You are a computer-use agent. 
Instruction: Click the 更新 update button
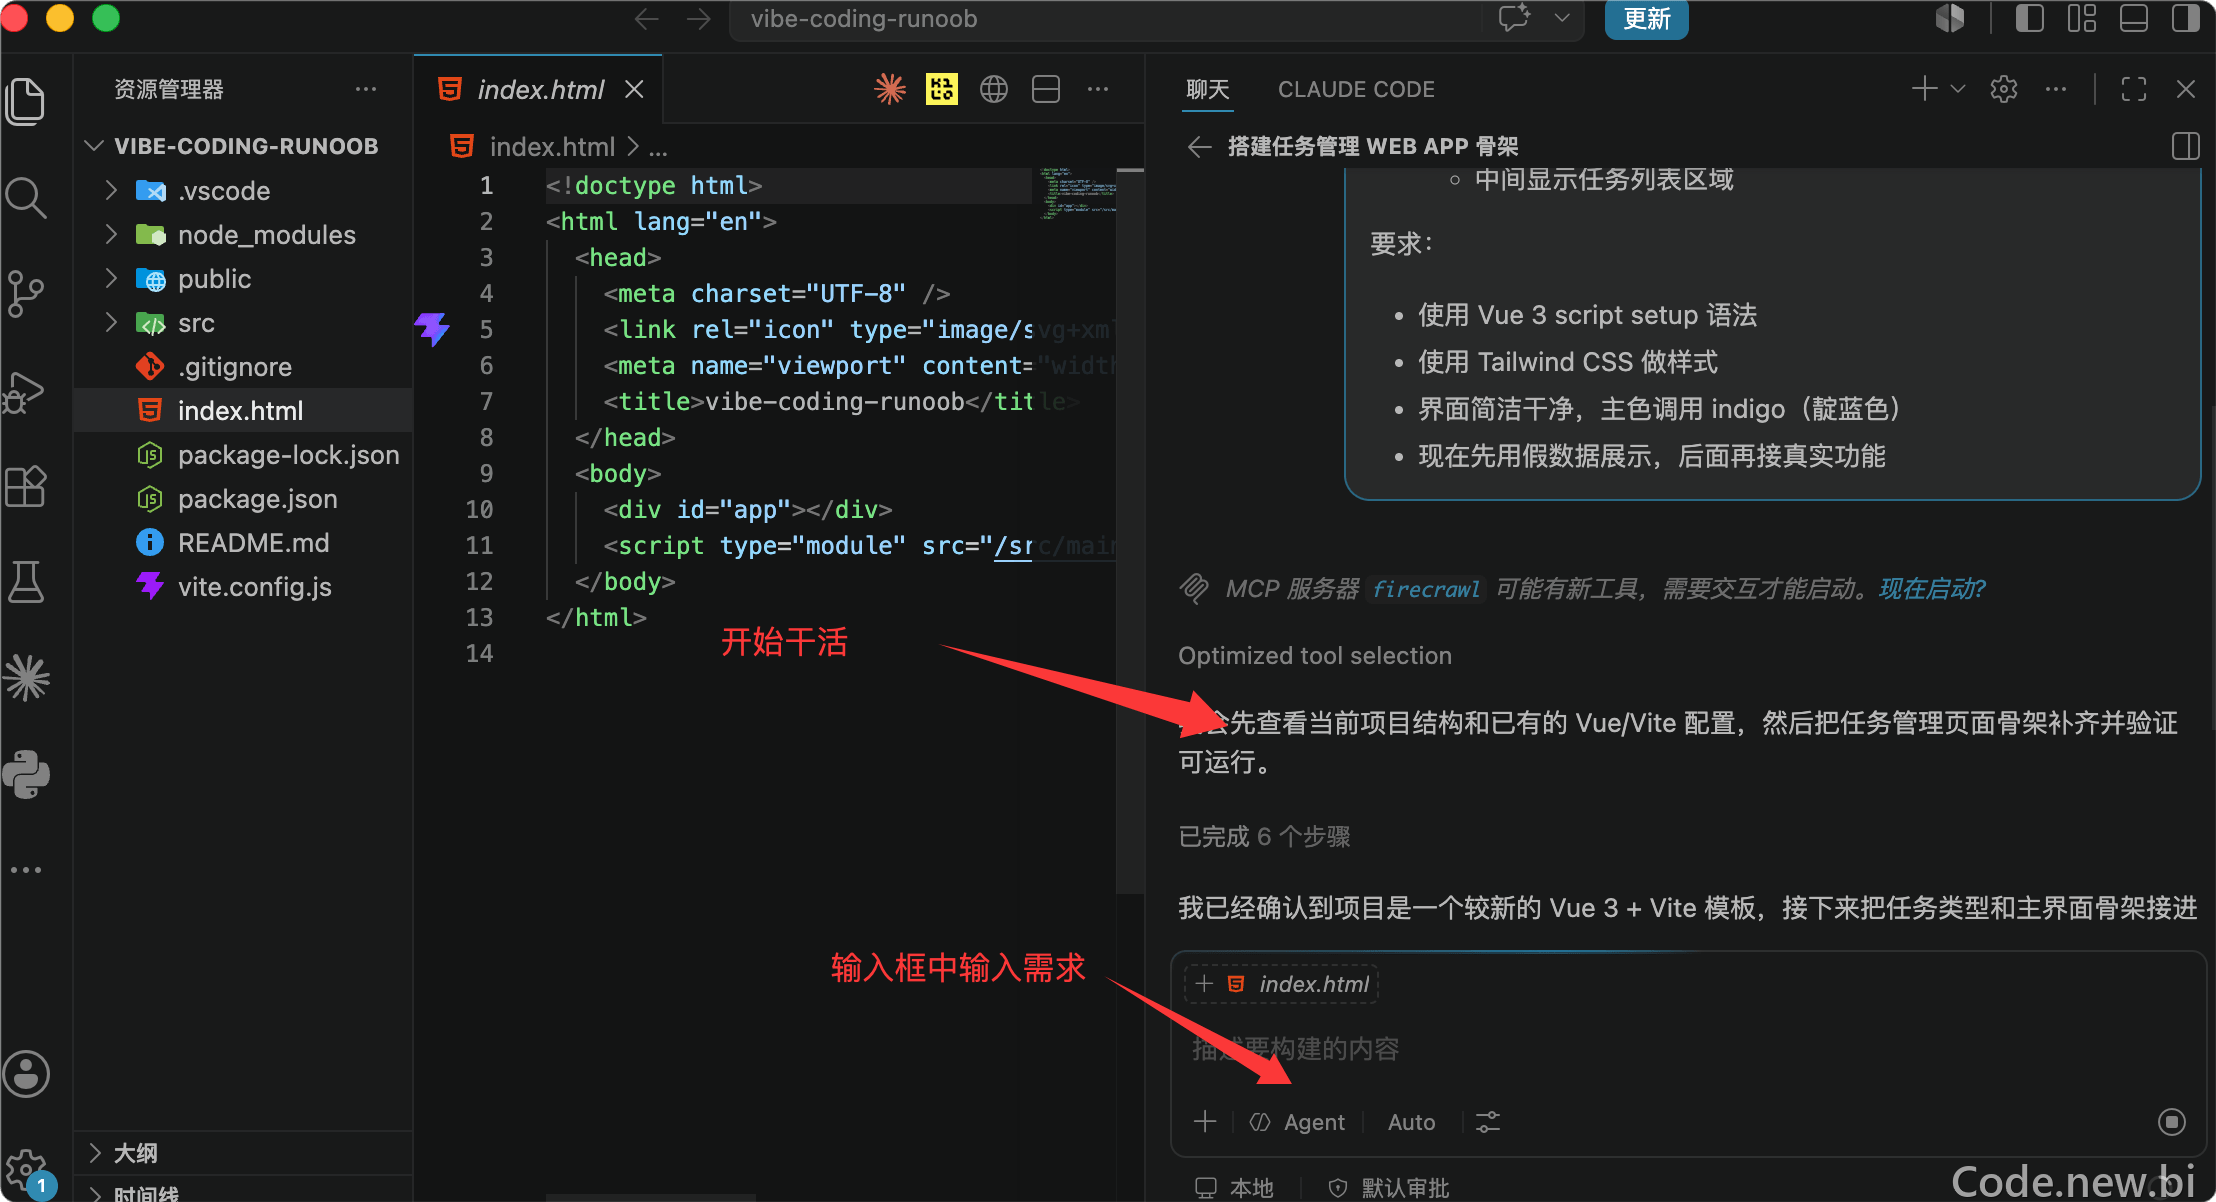[x=1646, y=19]
